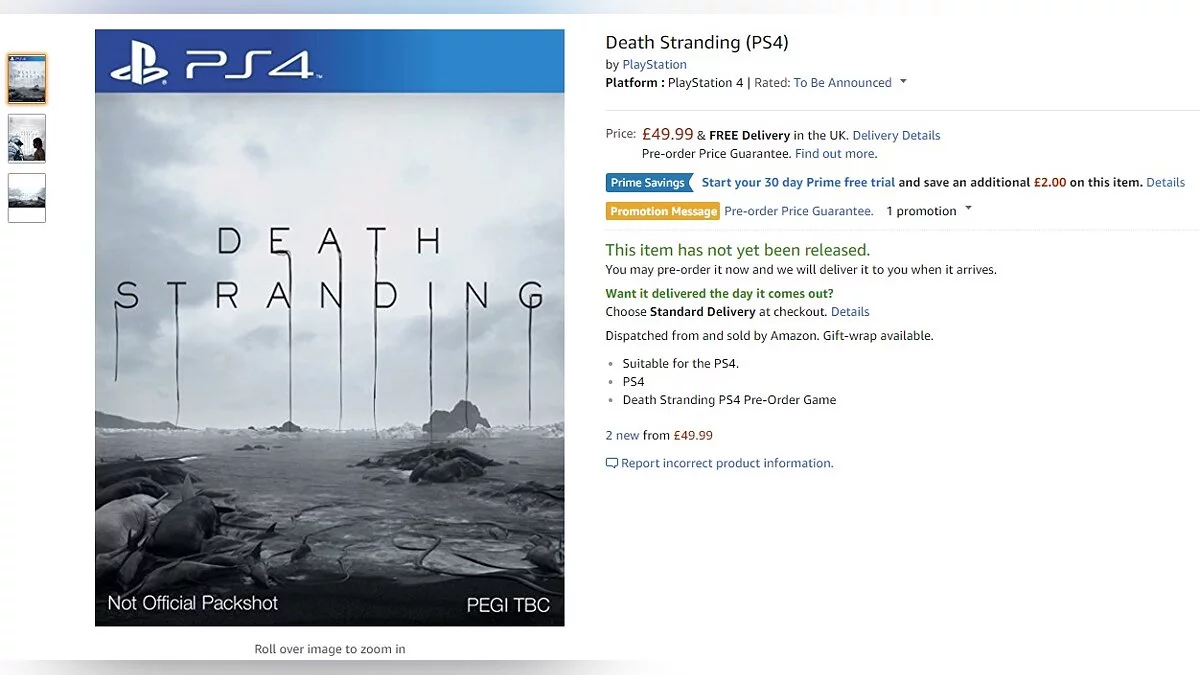Open Details next to the Prime savings offer
1200x675 pixels.
pos(1165,183)
